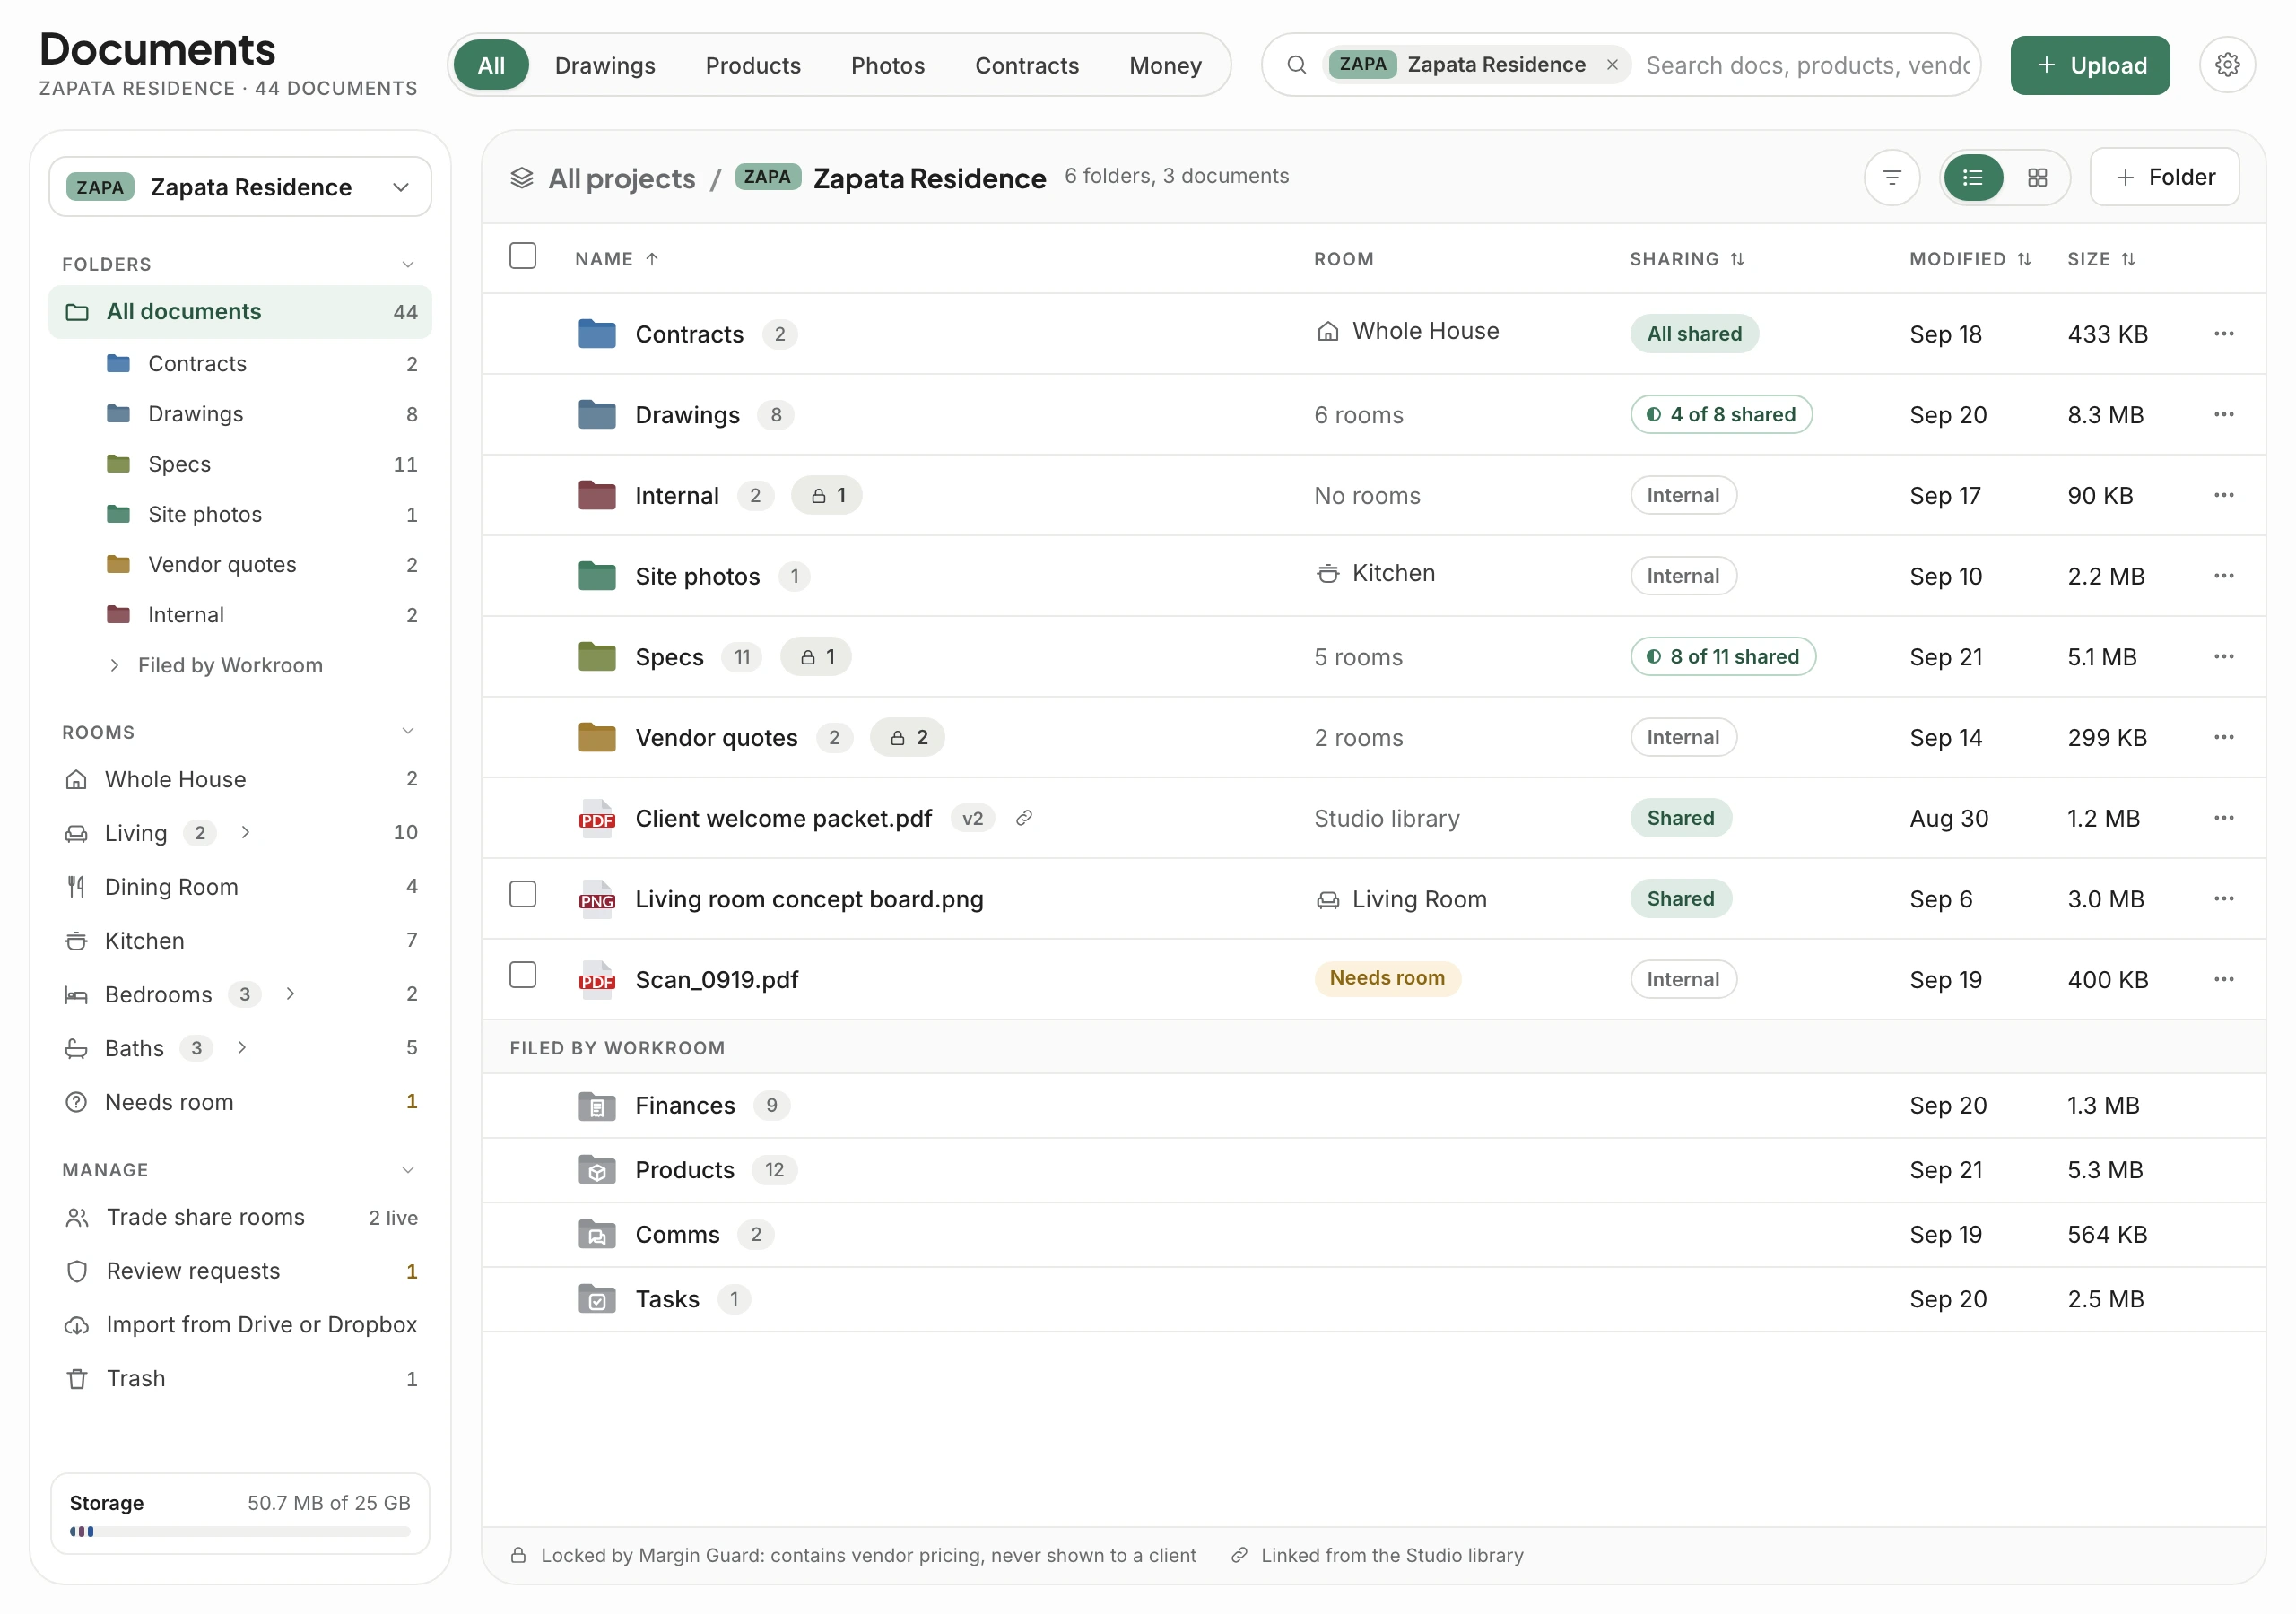Open more options for Contracts row
2296x1614 pixels.
pos(2223,334)
